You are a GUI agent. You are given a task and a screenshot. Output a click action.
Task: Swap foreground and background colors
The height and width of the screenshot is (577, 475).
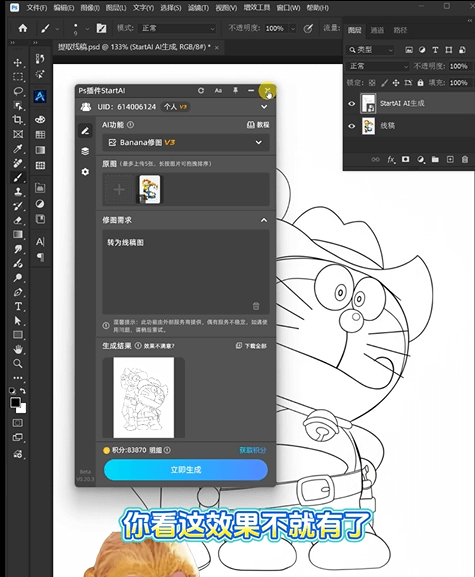(x=23, y=391)
